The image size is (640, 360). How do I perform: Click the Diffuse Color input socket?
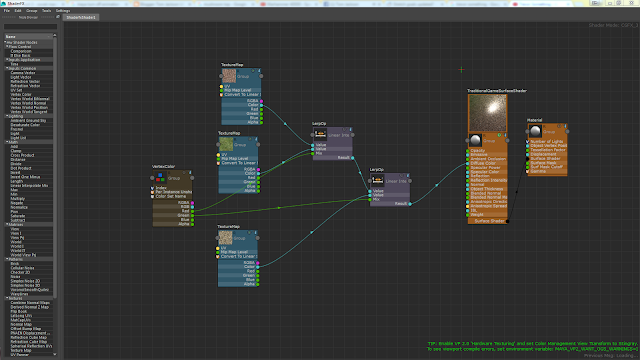point(468,163)
